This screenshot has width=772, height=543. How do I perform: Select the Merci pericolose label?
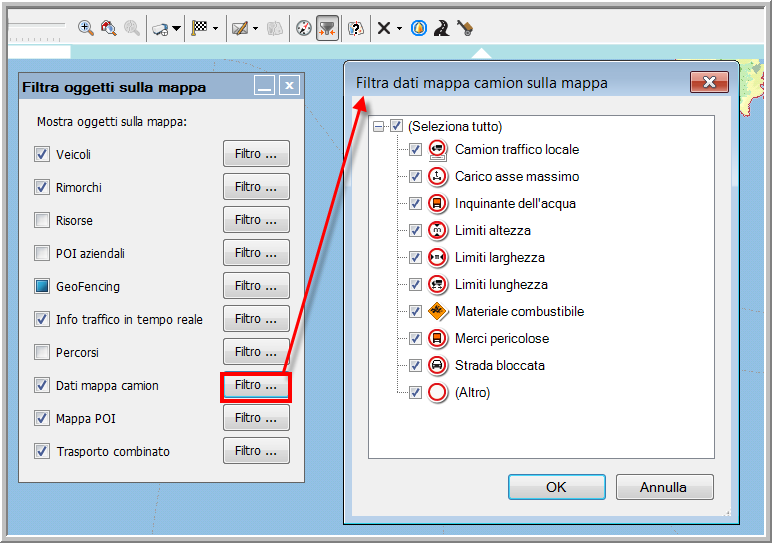(x=502, y=338)
